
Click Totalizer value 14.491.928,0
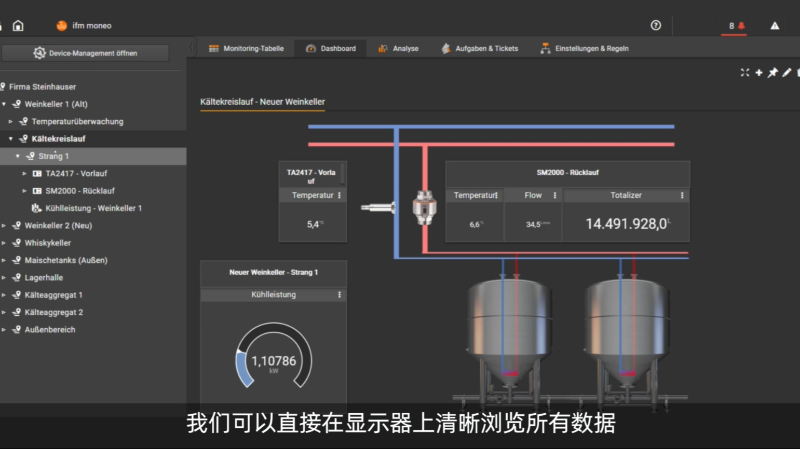click(628, 223)
